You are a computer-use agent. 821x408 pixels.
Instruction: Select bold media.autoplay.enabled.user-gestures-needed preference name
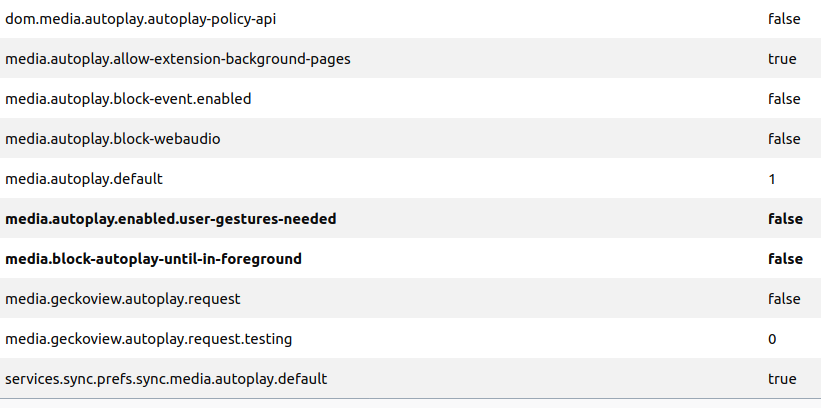171,219
